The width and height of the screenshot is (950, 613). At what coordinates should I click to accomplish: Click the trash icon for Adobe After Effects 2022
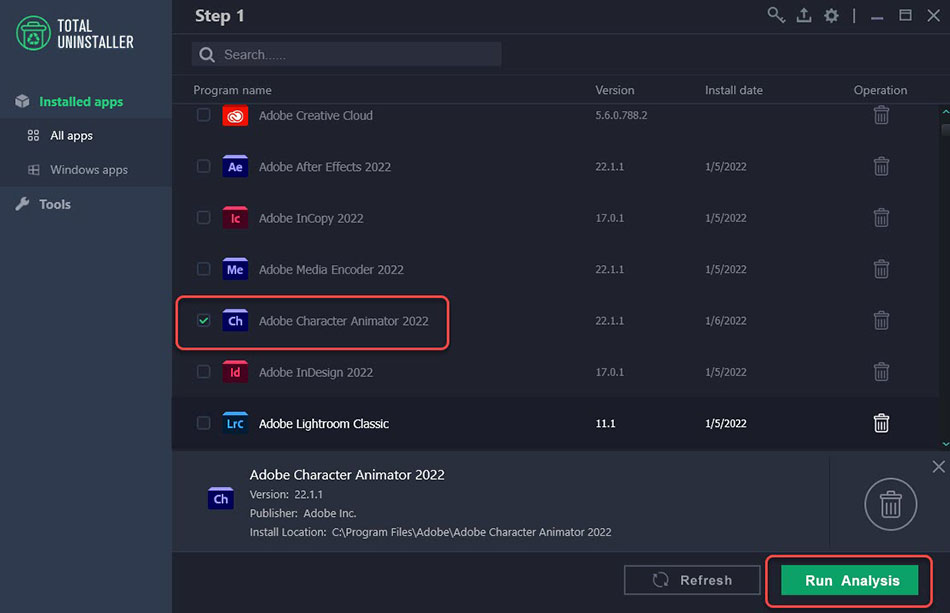(x=881, y=166)
